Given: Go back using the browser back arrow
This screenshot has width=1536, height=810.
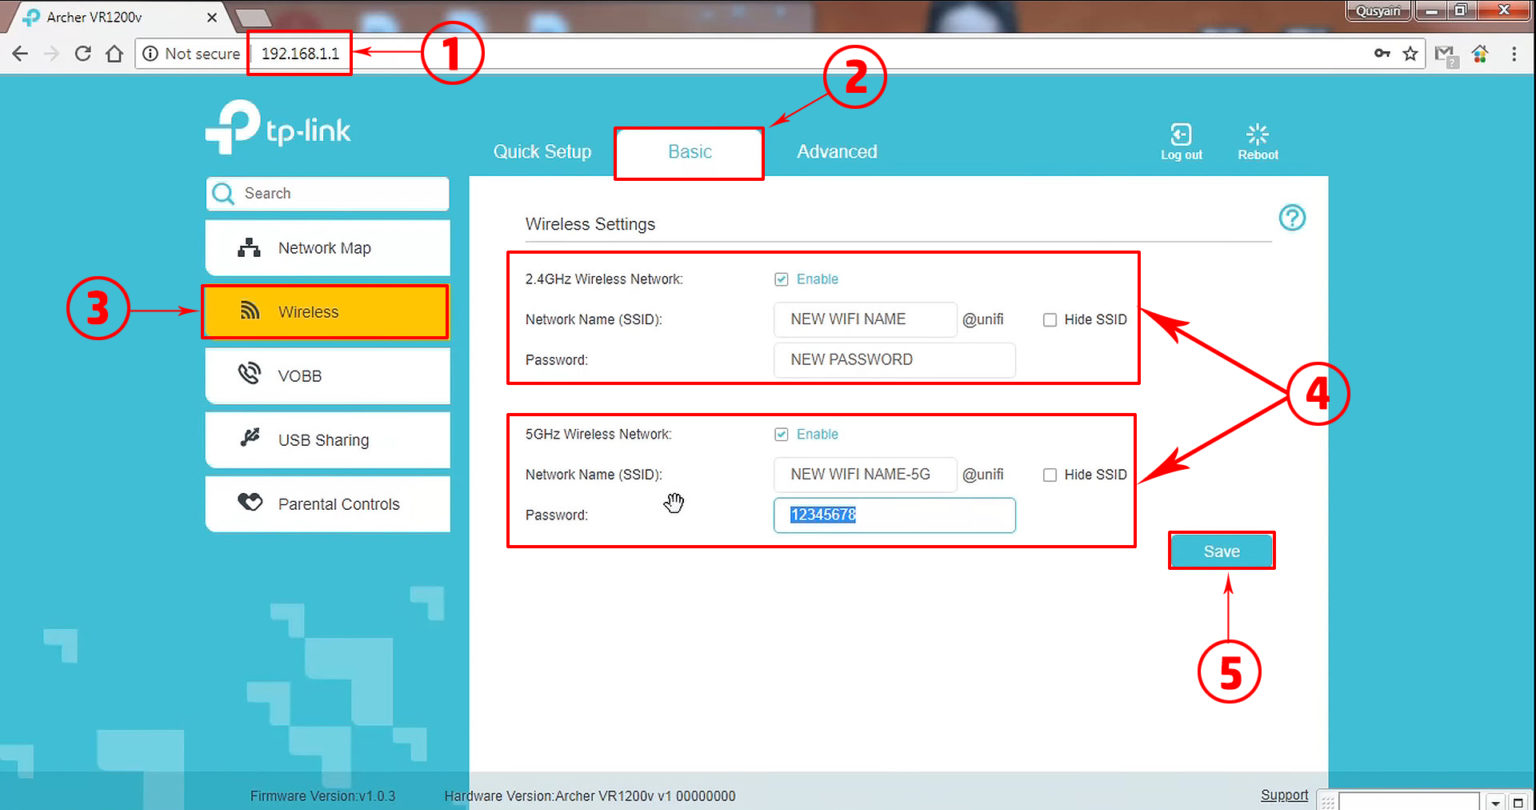Looking at the screenshot, I should pyautogui.click(x=20, y=54).
